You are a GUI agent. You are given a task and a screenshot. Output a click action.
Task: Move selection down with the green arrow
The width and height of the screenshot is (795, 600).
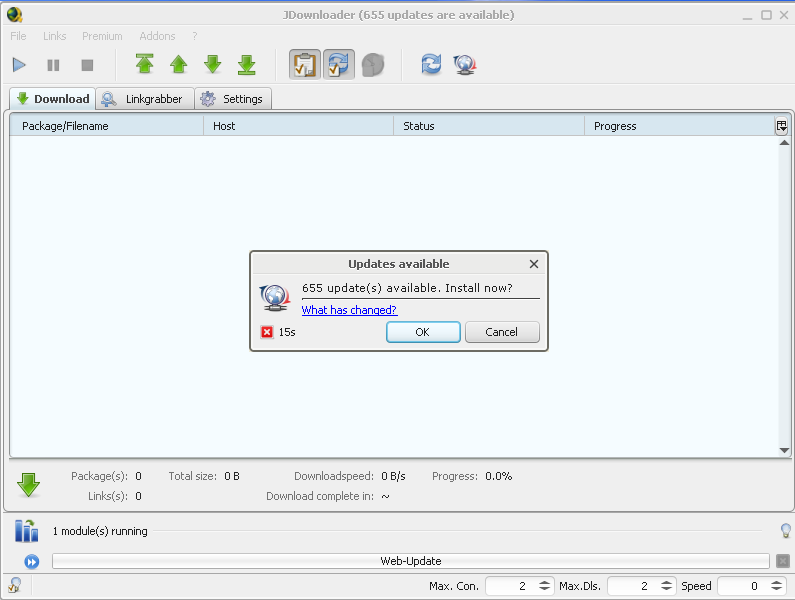[x=212, y=64]
